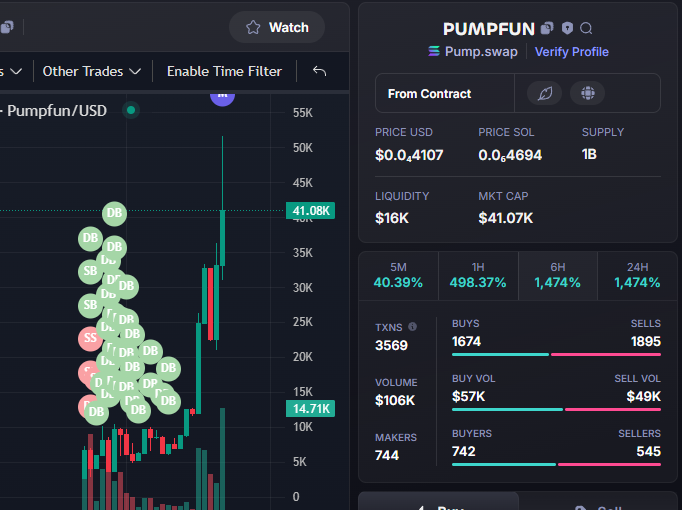Click the BUYS count 1674
This screenshot has width=682, height=510.
click(x=466, y=342)
